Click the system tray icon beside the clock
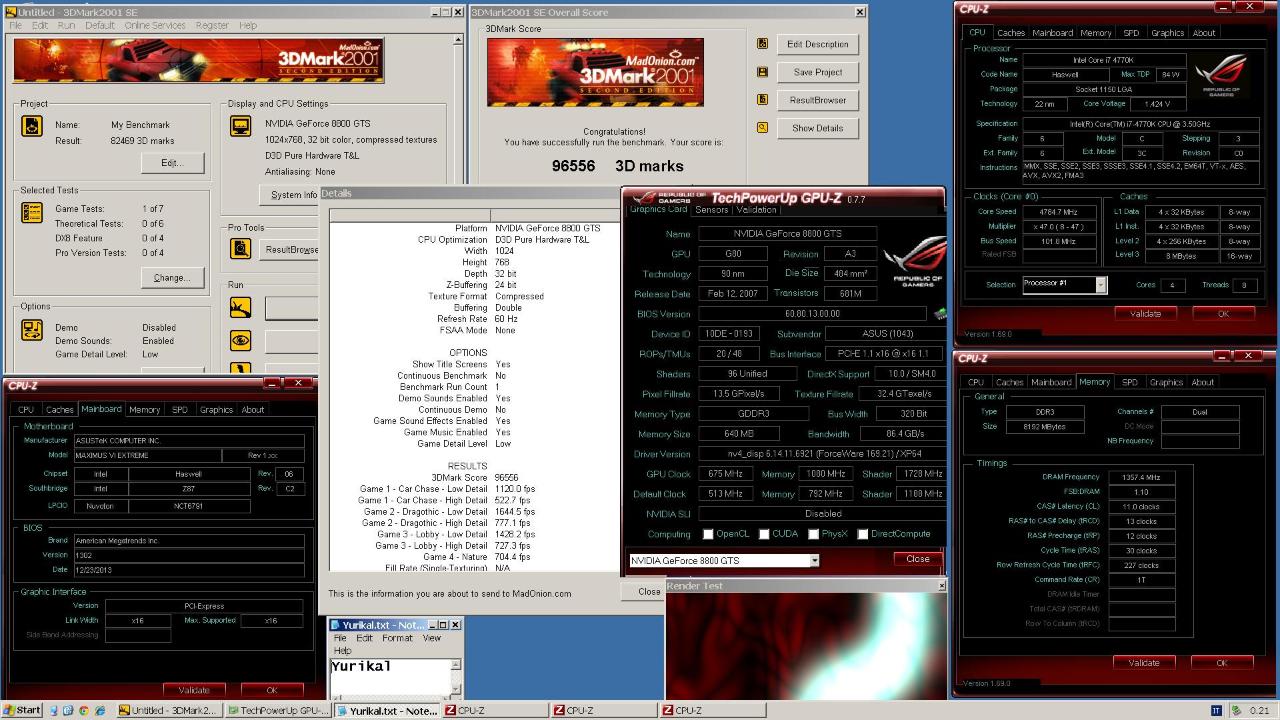 click(1237, 711)
